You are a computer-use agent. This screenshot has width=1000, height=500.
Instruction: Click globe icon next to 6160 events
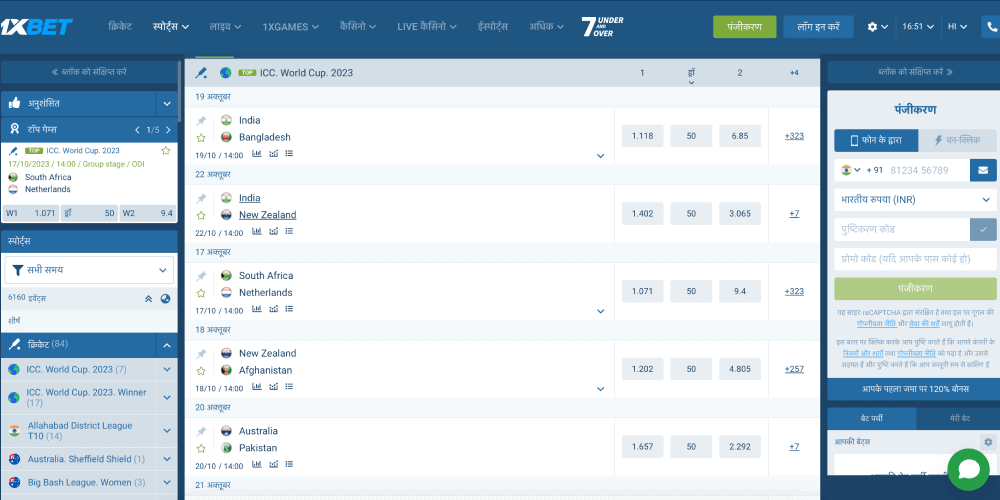[x=165, y=298]
